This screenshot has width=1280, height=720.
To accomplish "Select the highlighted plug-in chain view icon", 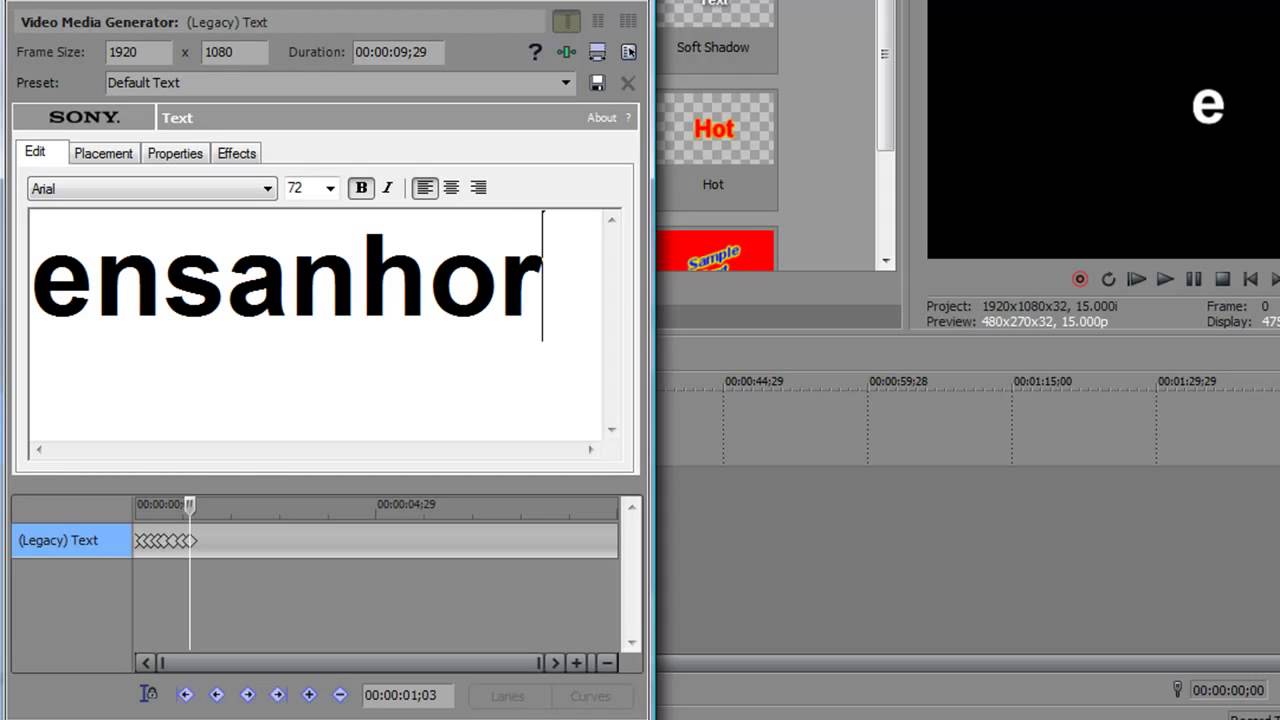I will click(566, 21).
